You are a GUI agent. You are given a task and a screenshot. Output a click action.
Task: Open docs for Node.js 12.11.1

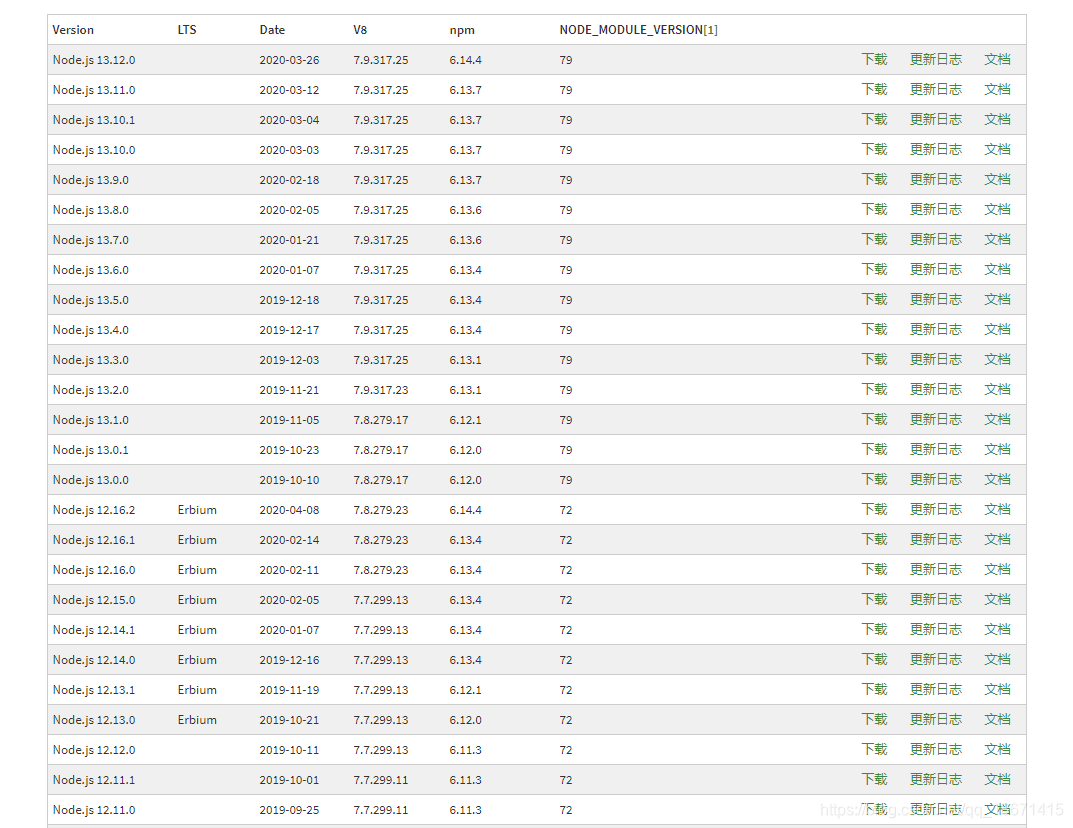[997, 779]
